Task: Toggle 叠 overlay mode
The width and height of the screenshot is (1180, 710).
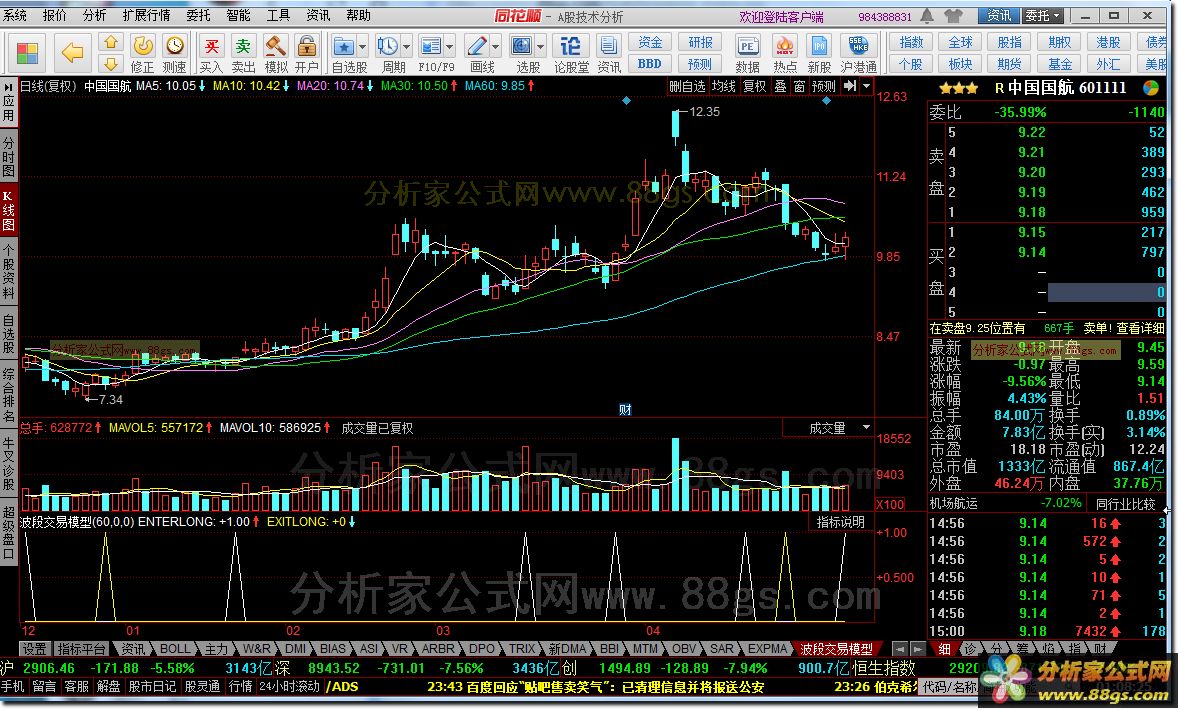Action: coord(780,87)
